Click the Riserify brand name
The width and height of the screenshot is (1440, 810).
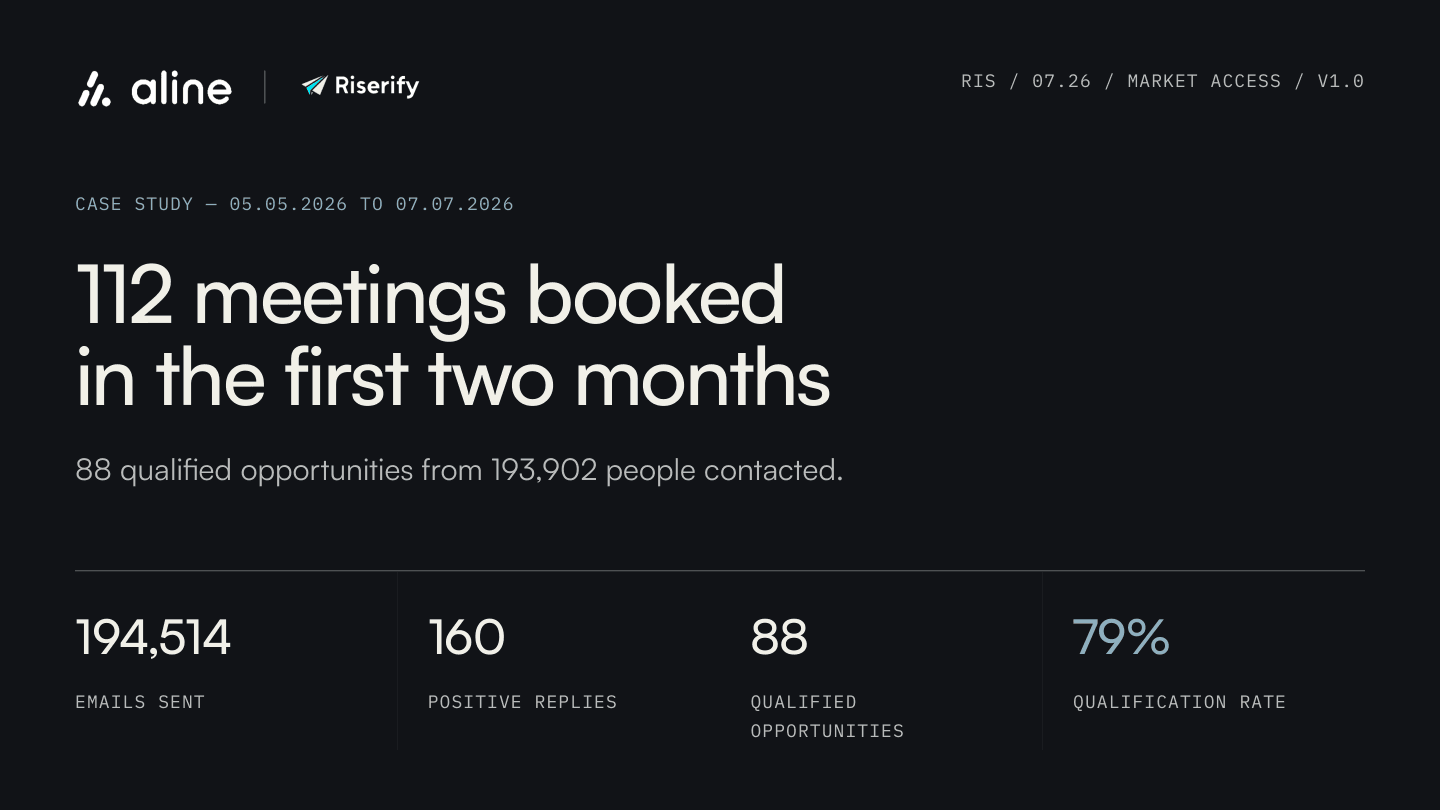376,87
